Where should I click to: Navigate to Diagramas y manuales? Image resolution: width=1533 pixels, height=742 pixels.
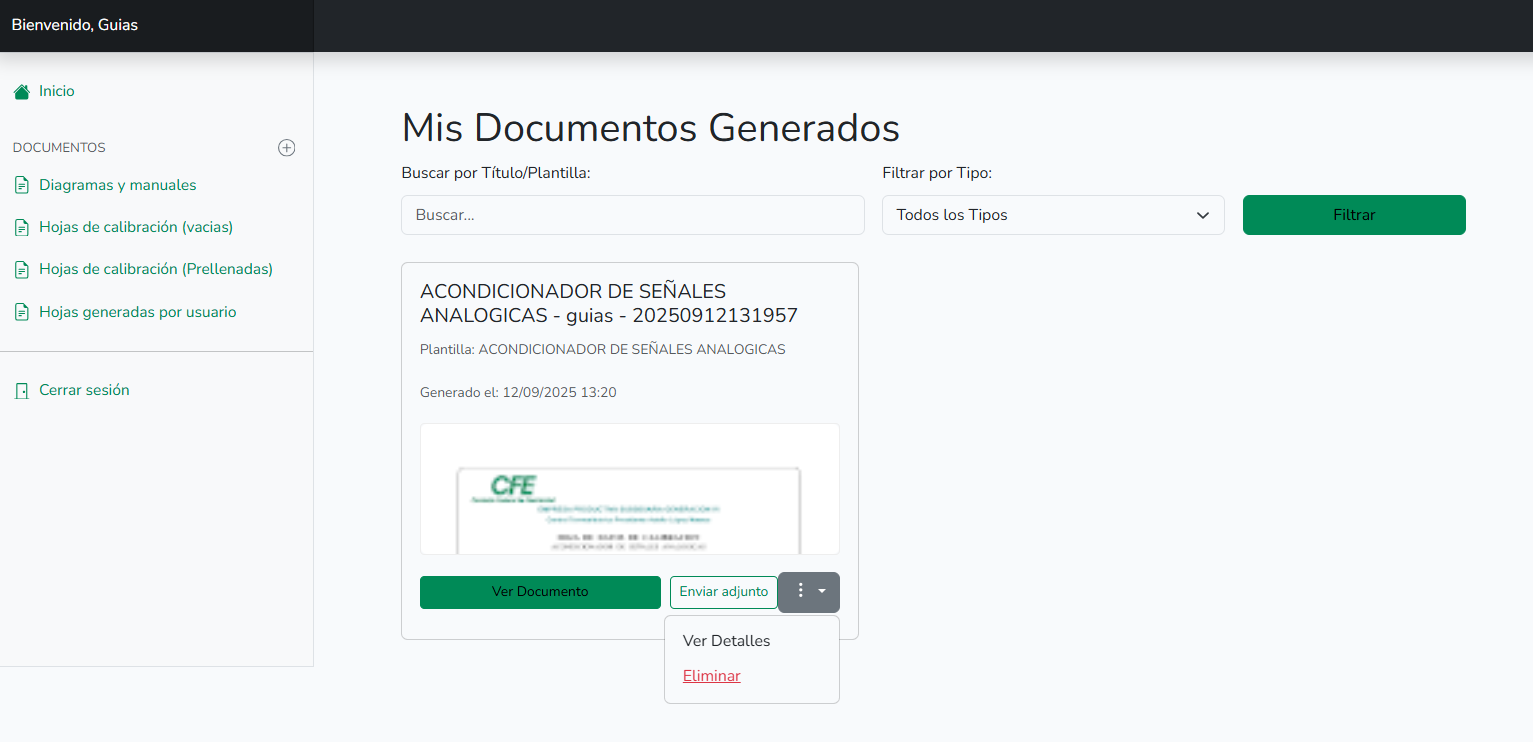pyautogui.click(x=117, y=184)
